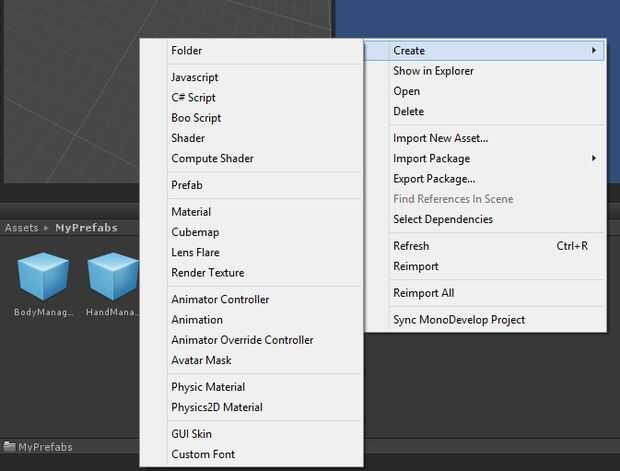
Task: Create a Physics2D Material
Action: 216,407
